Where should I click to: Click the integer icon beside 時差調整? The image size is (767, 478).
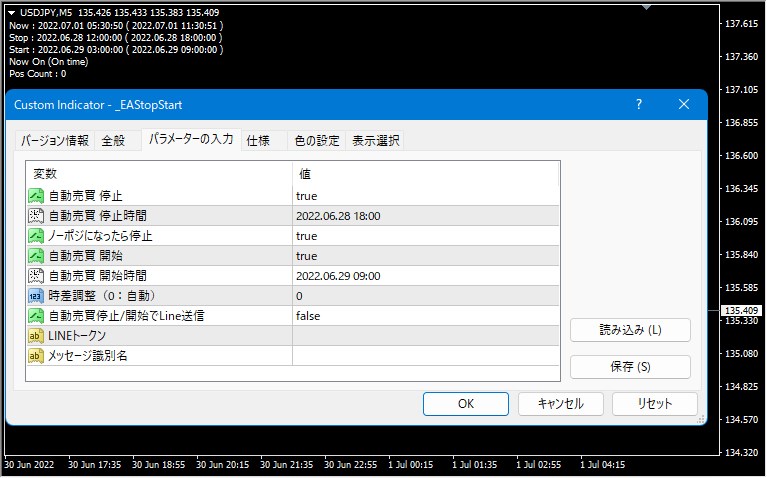[x=36, y=296]
